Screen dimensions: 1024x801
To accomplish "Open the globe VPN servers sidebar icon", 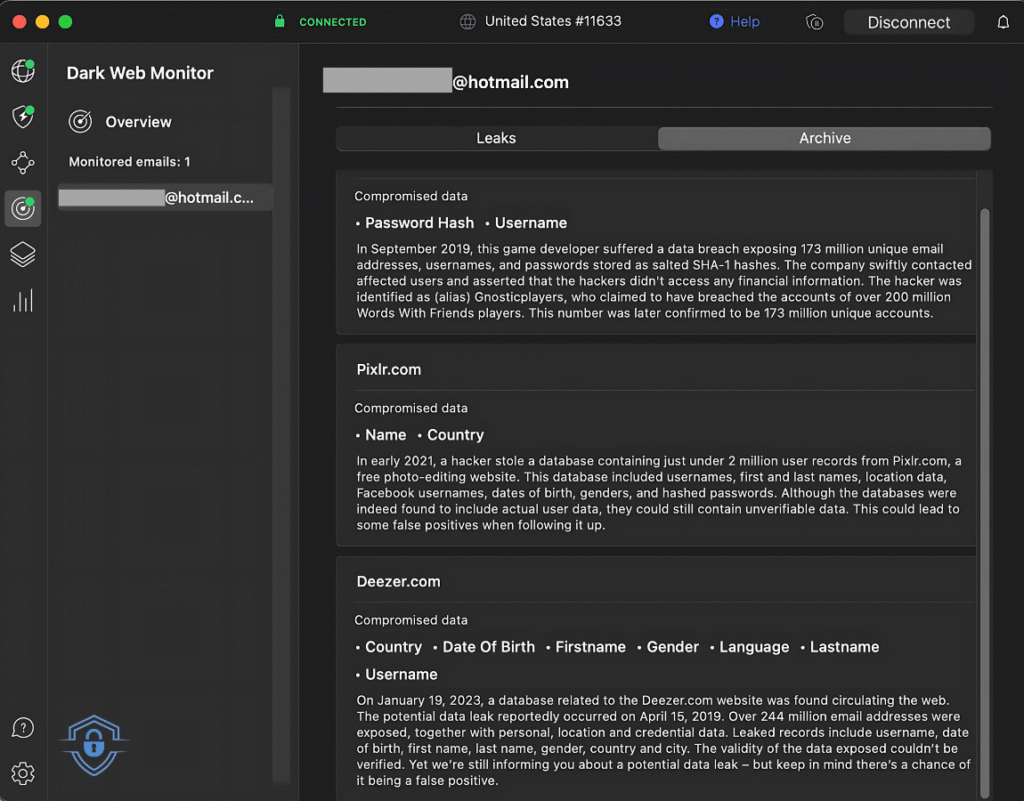I will pos(23,71).
